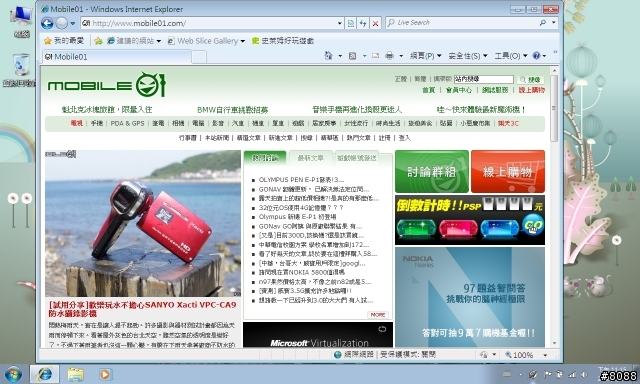Open the search provider dropdown arrow
This screenshot has width=640, height=384.
click(554, 23)
